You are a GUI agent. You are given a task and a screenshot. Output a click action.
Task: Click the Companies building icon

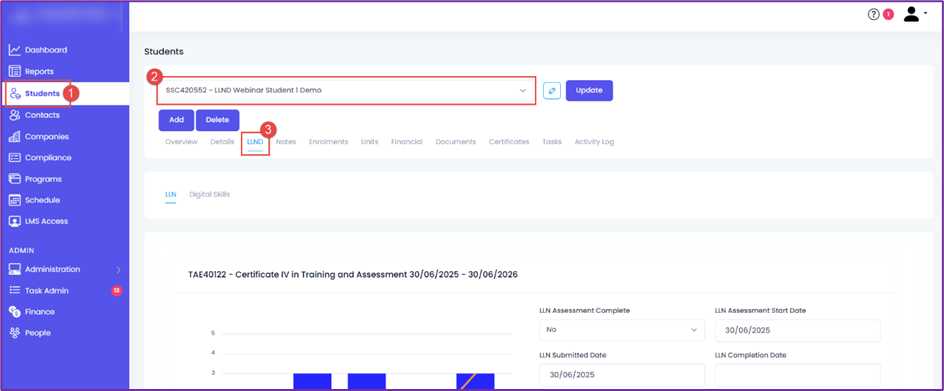coord(15,137)
